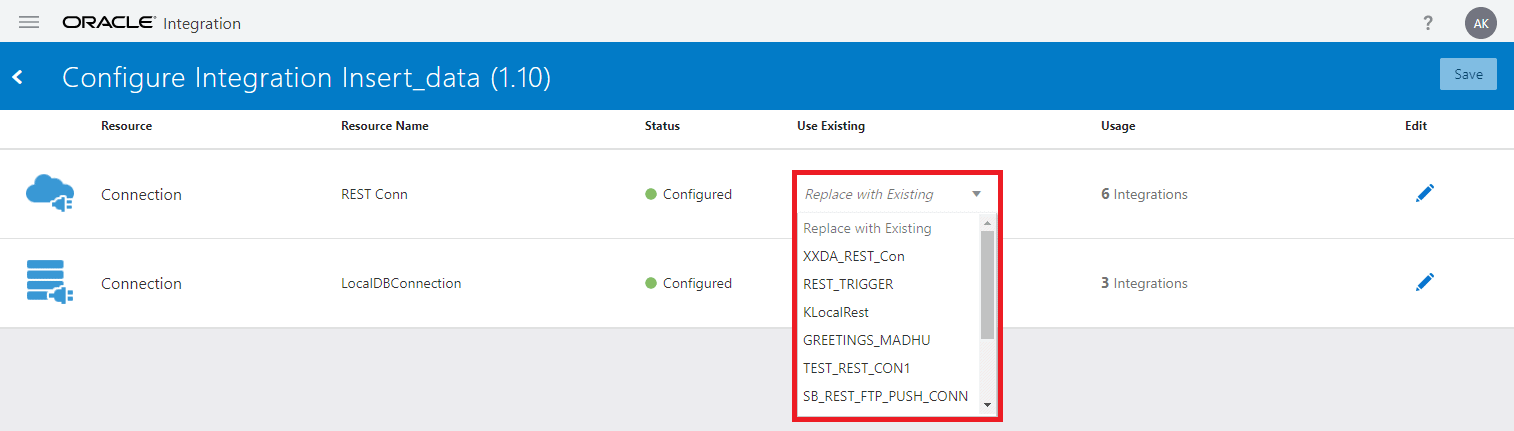Click the Oracle Integration logo
Viewport: 1514px width, 431px height.
[151, 23]
